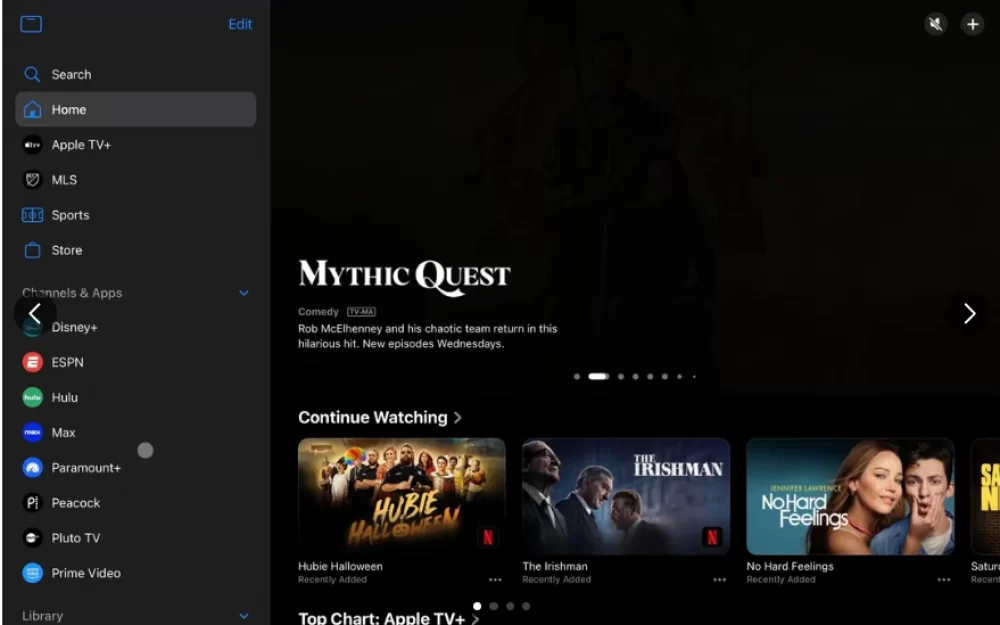Open the Peacock channel label
This screenshot has width=1000, height=625.
[x=76, y=503]
